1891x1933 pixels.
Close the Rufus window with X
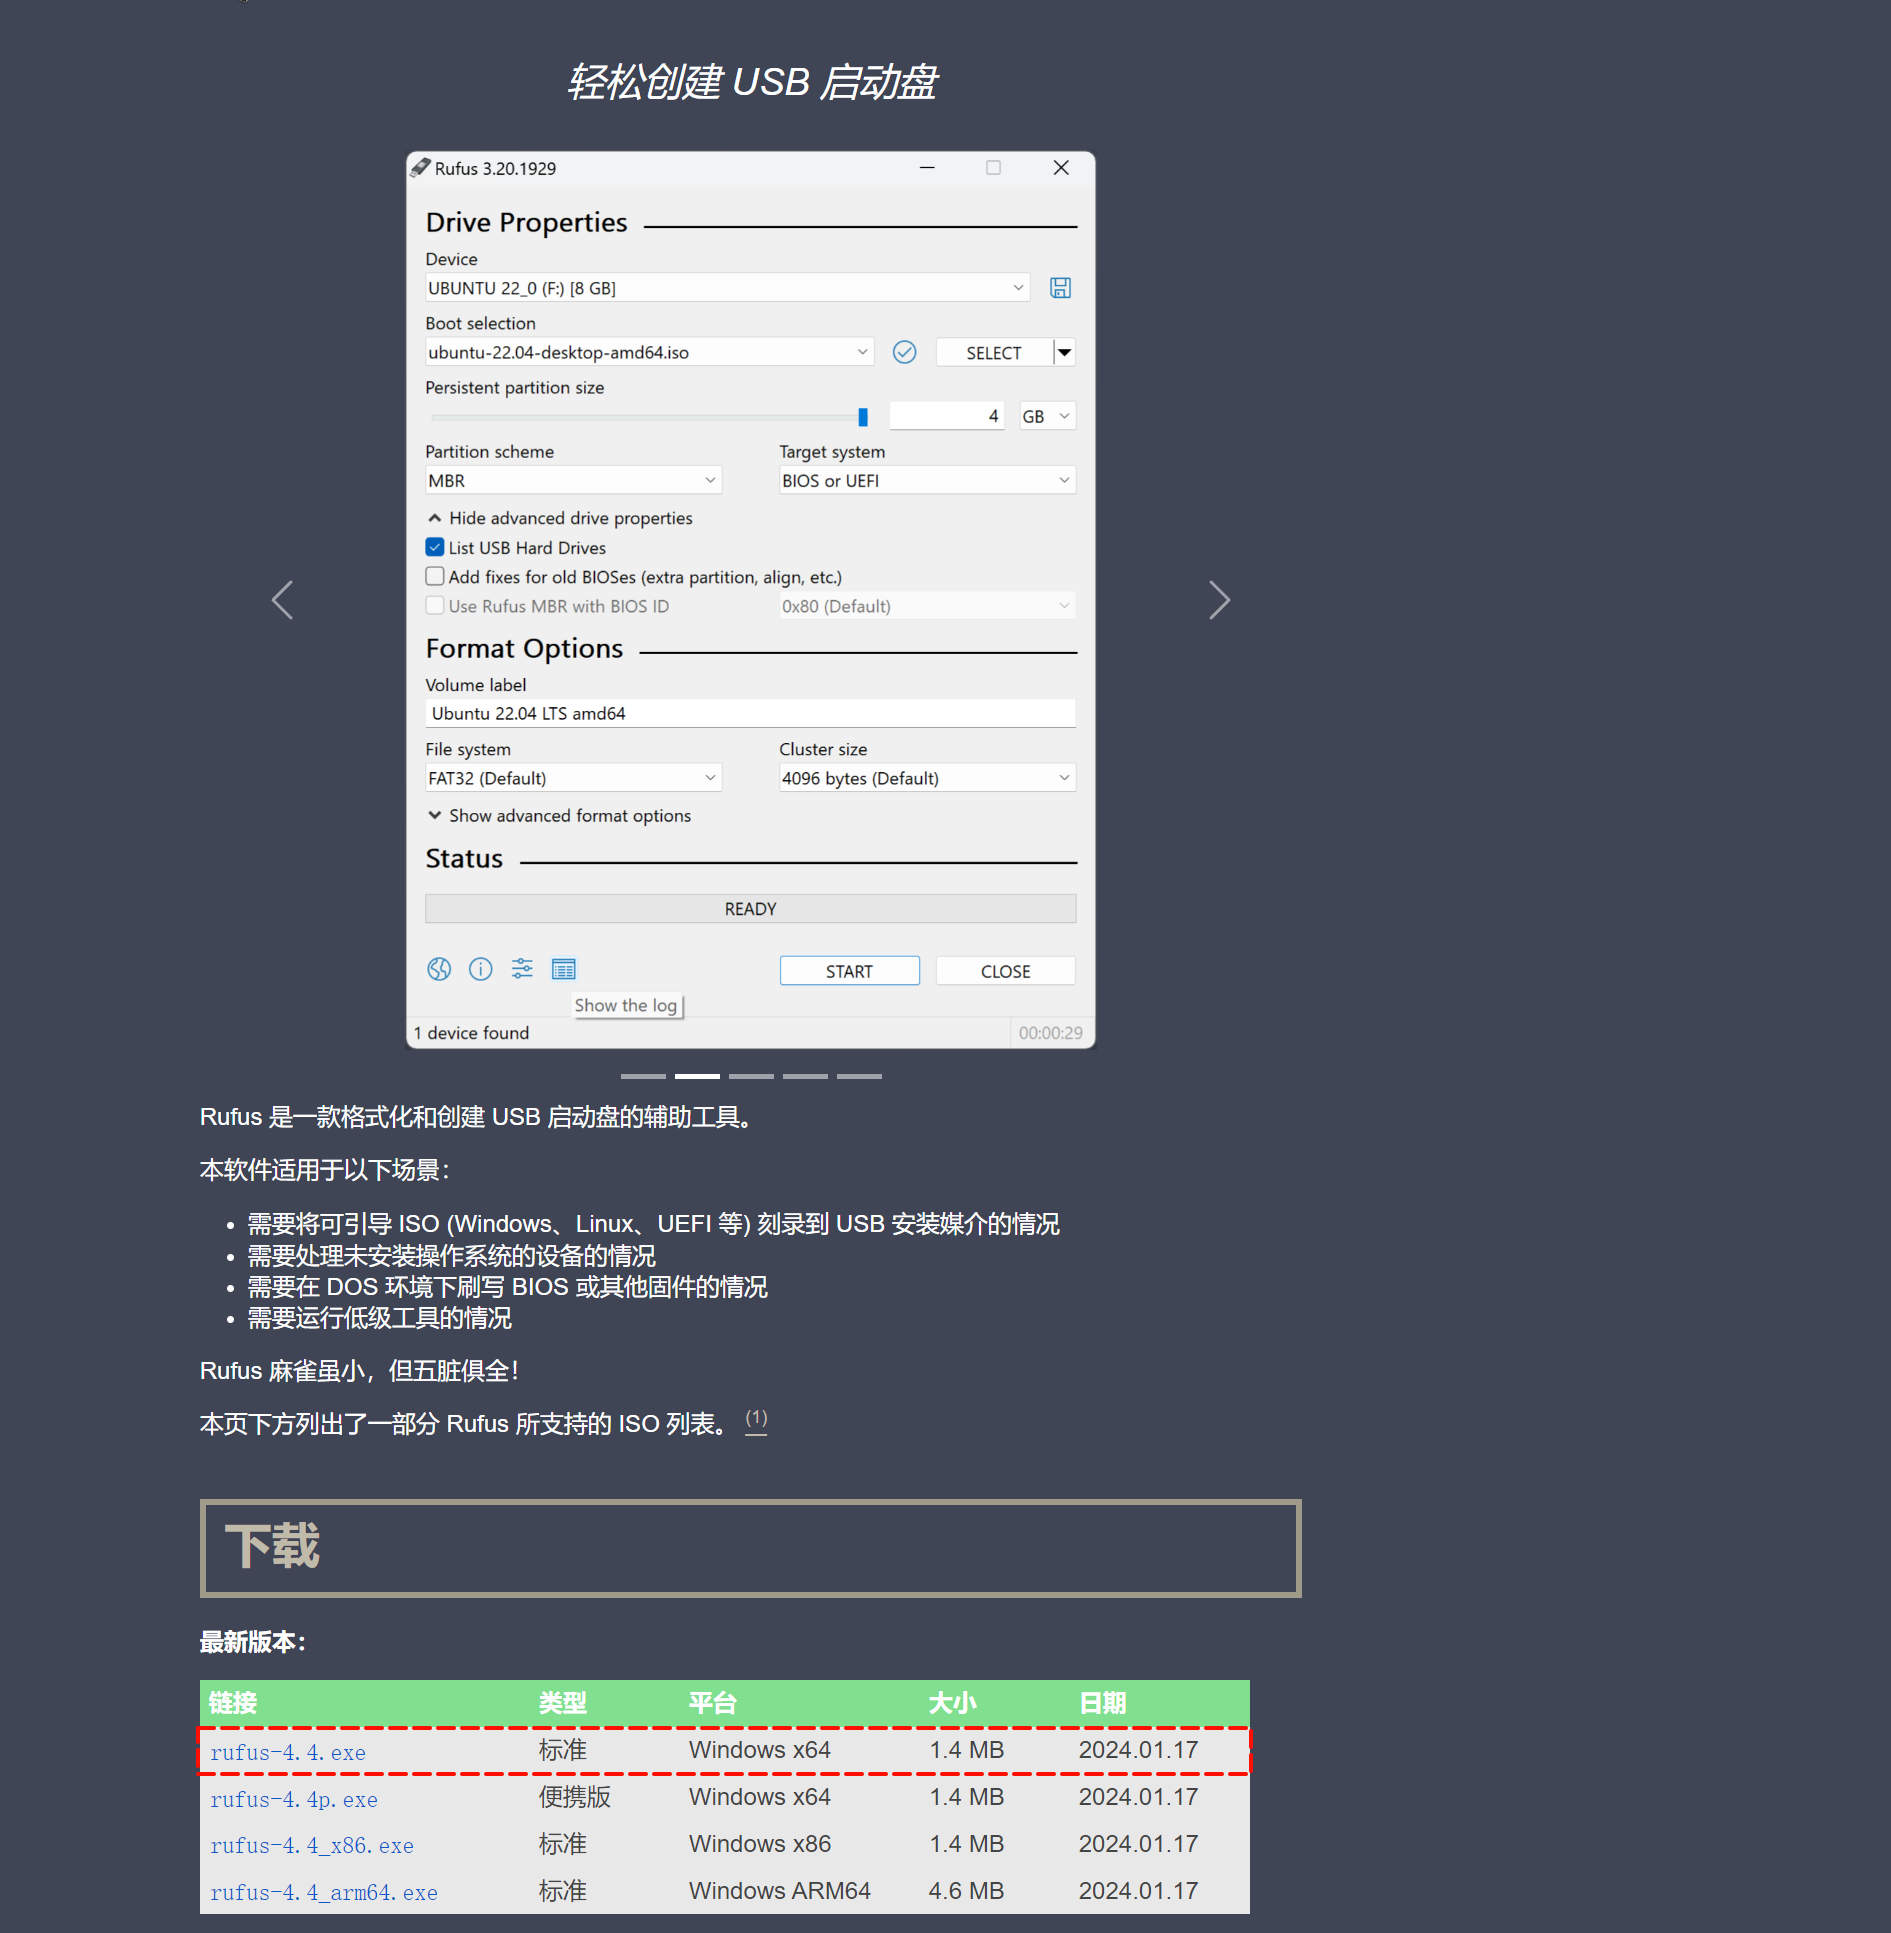pyautogui.click(x=1061, y=168)
